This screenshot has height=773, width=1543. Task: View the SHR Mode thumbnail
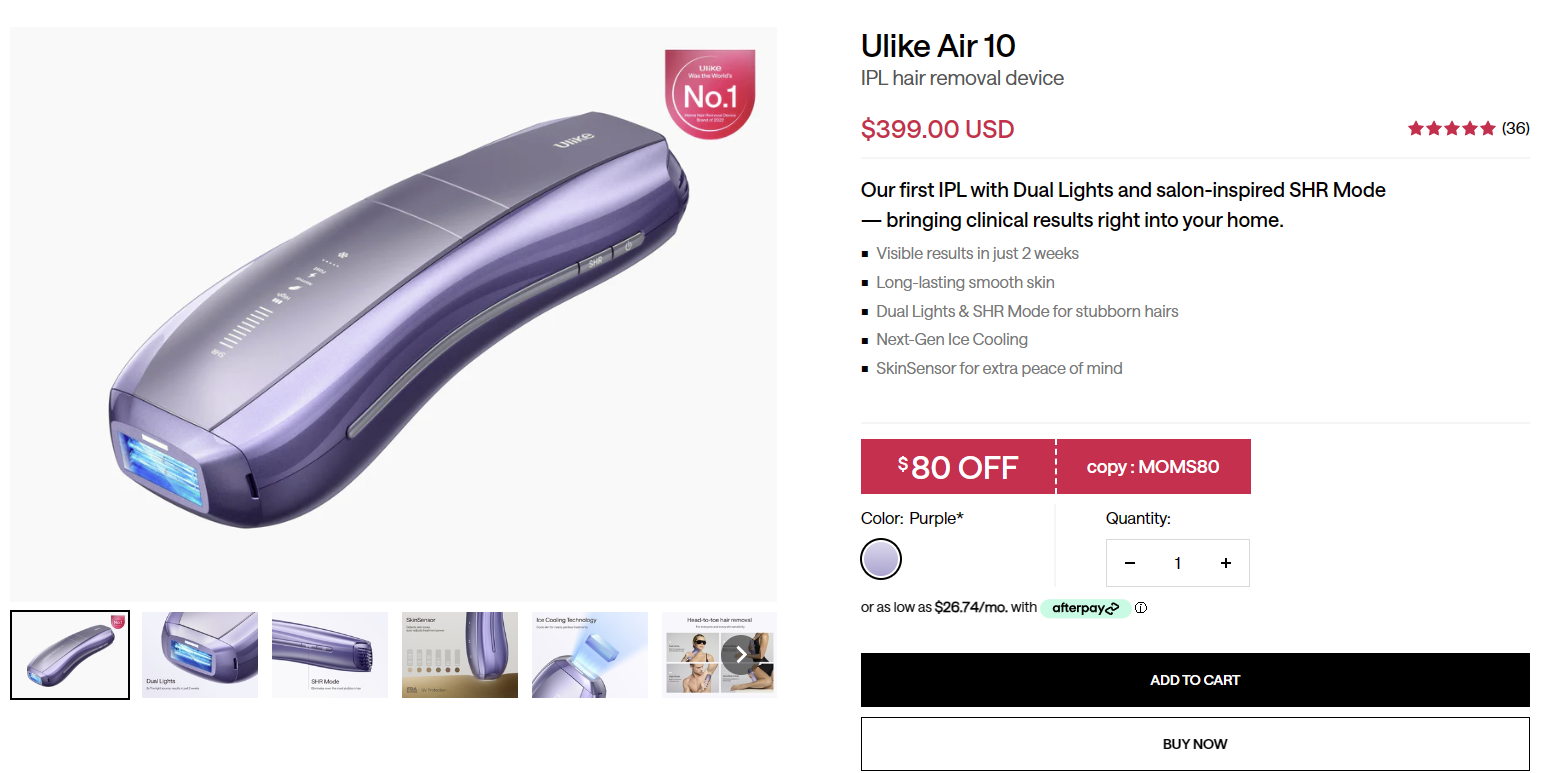click(x=330, y=655)
